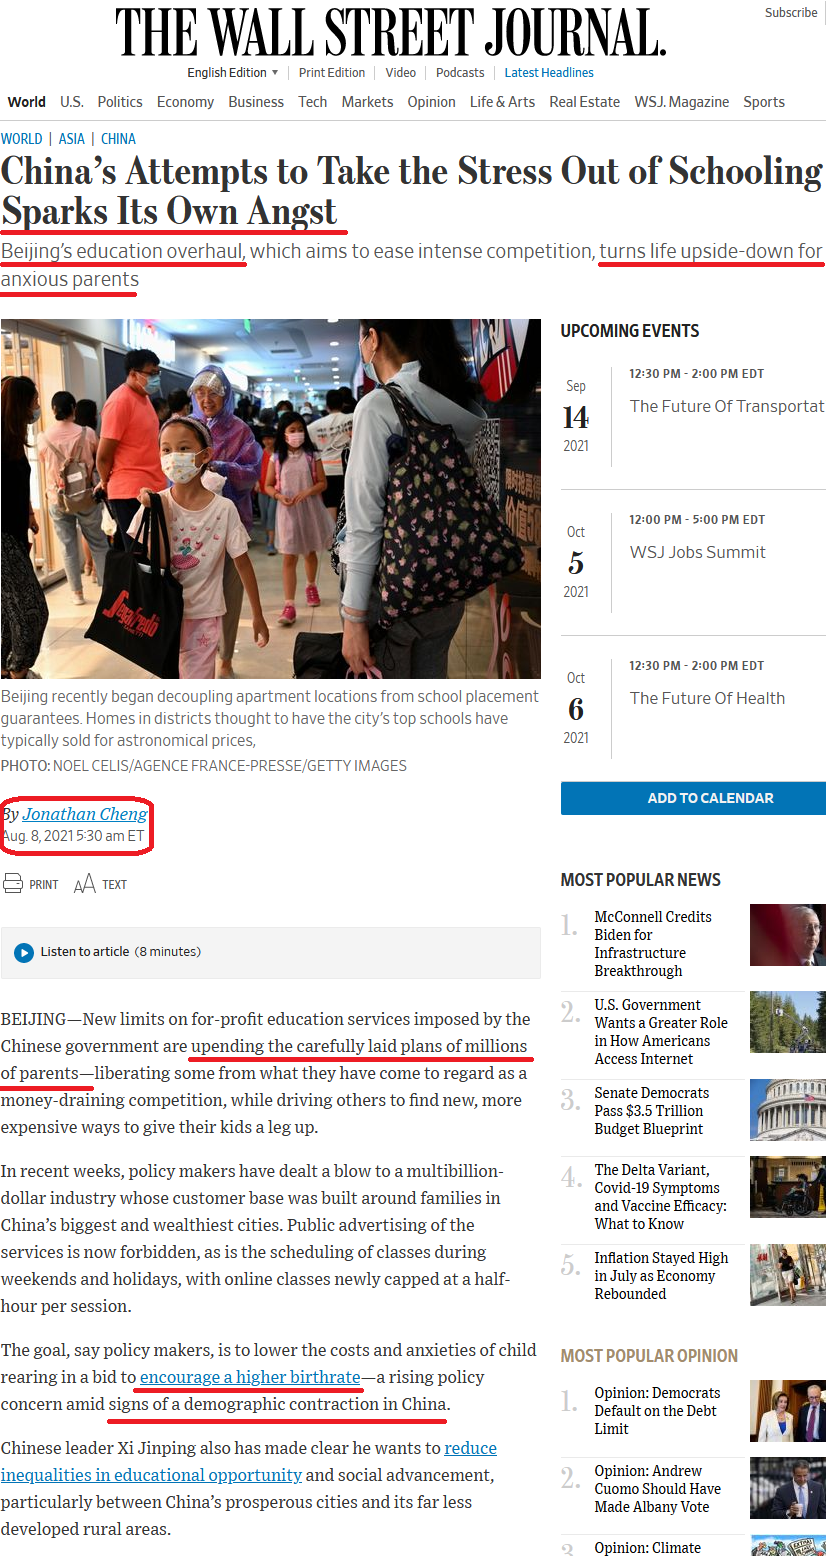Viewport: 826px width, 1556px height.
Task: Click the TEXT size label
Action: click(115, 885)
